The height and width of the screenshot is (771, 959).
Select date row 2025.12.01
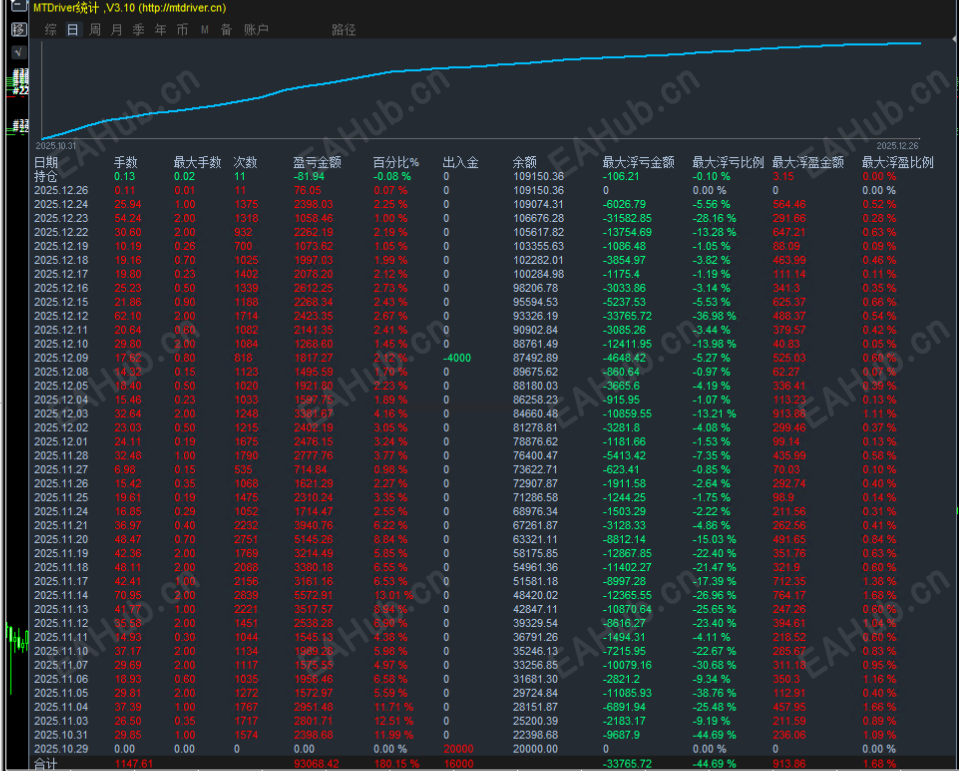point(61,441)
